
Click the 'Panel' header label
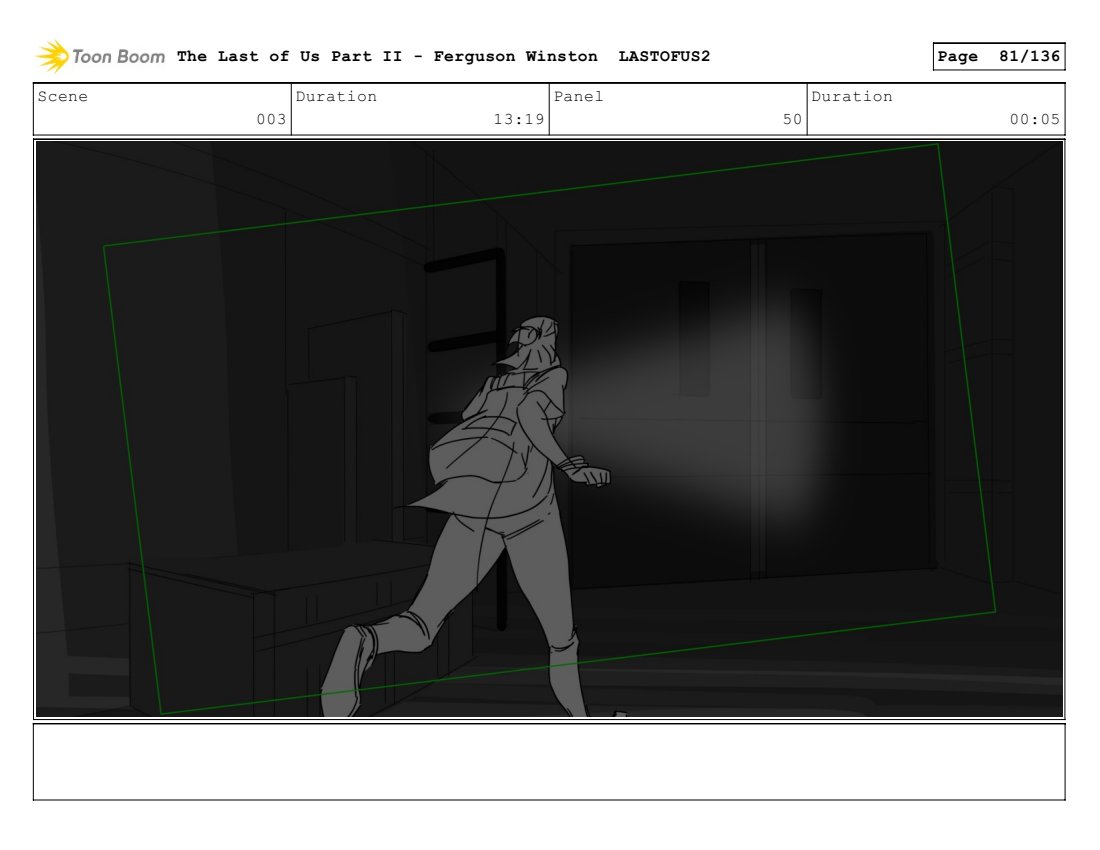coord(578,97)
